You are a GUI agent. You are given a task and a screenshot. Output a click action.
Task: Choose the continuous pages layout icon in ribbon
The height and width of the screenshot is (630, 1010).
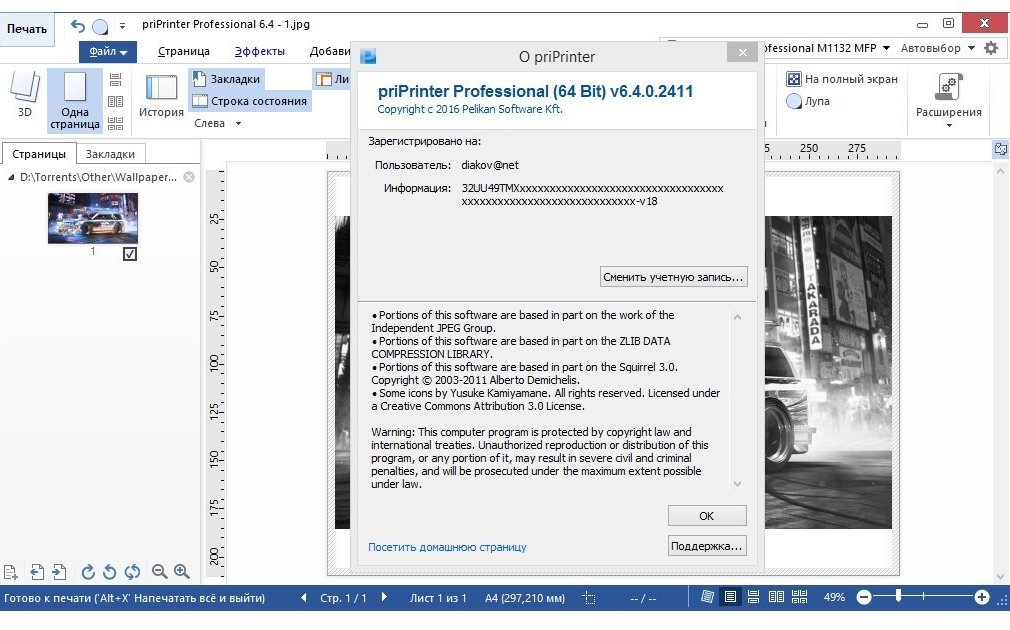[x=115, y=80]
